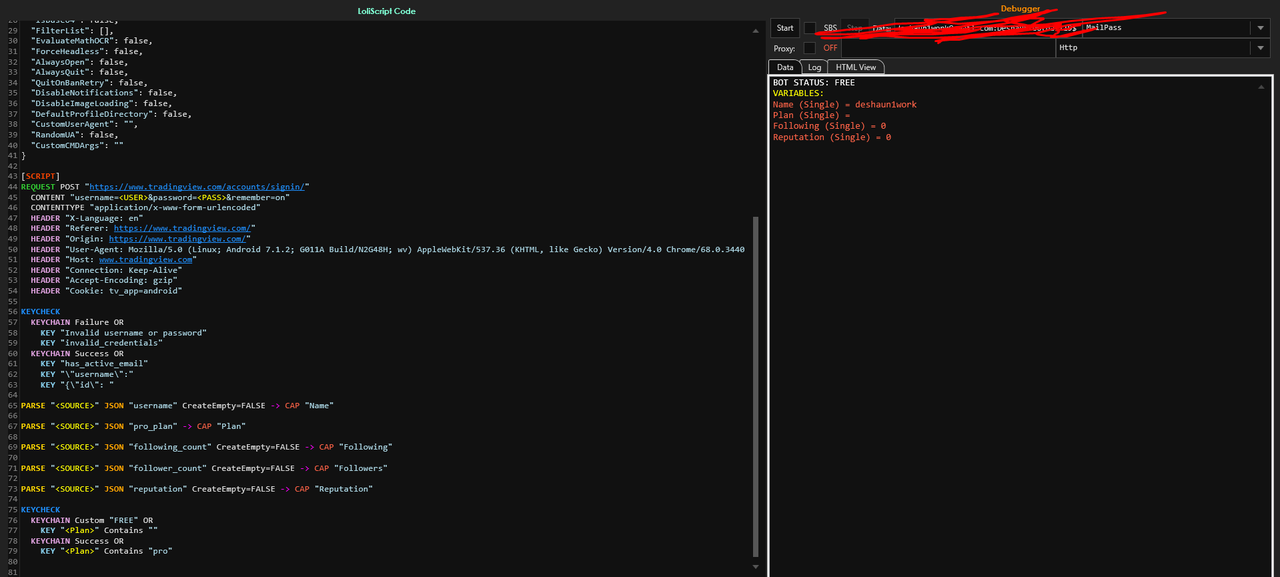The width and height of the screenshot is (1280, 577).
Task: Click the [SCRIPT] section line
Action: coord(41,176)
